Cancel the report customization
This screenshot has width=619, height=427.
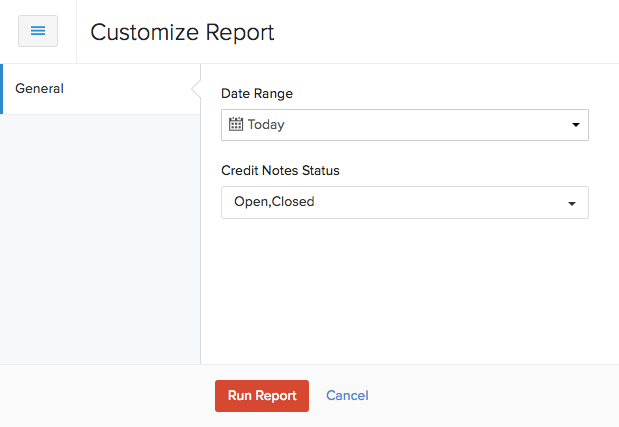coord(347,396)
